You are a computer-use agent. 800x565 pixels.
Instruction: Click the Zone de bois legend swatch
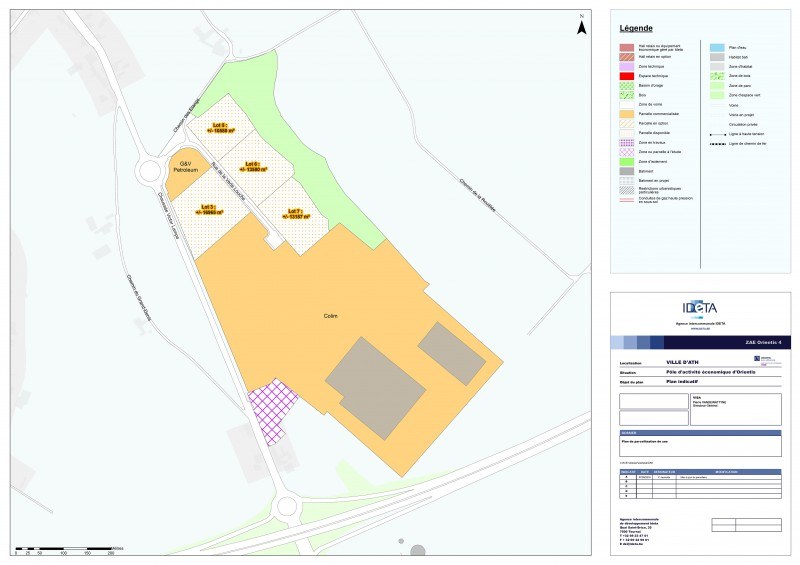(717, 76)
